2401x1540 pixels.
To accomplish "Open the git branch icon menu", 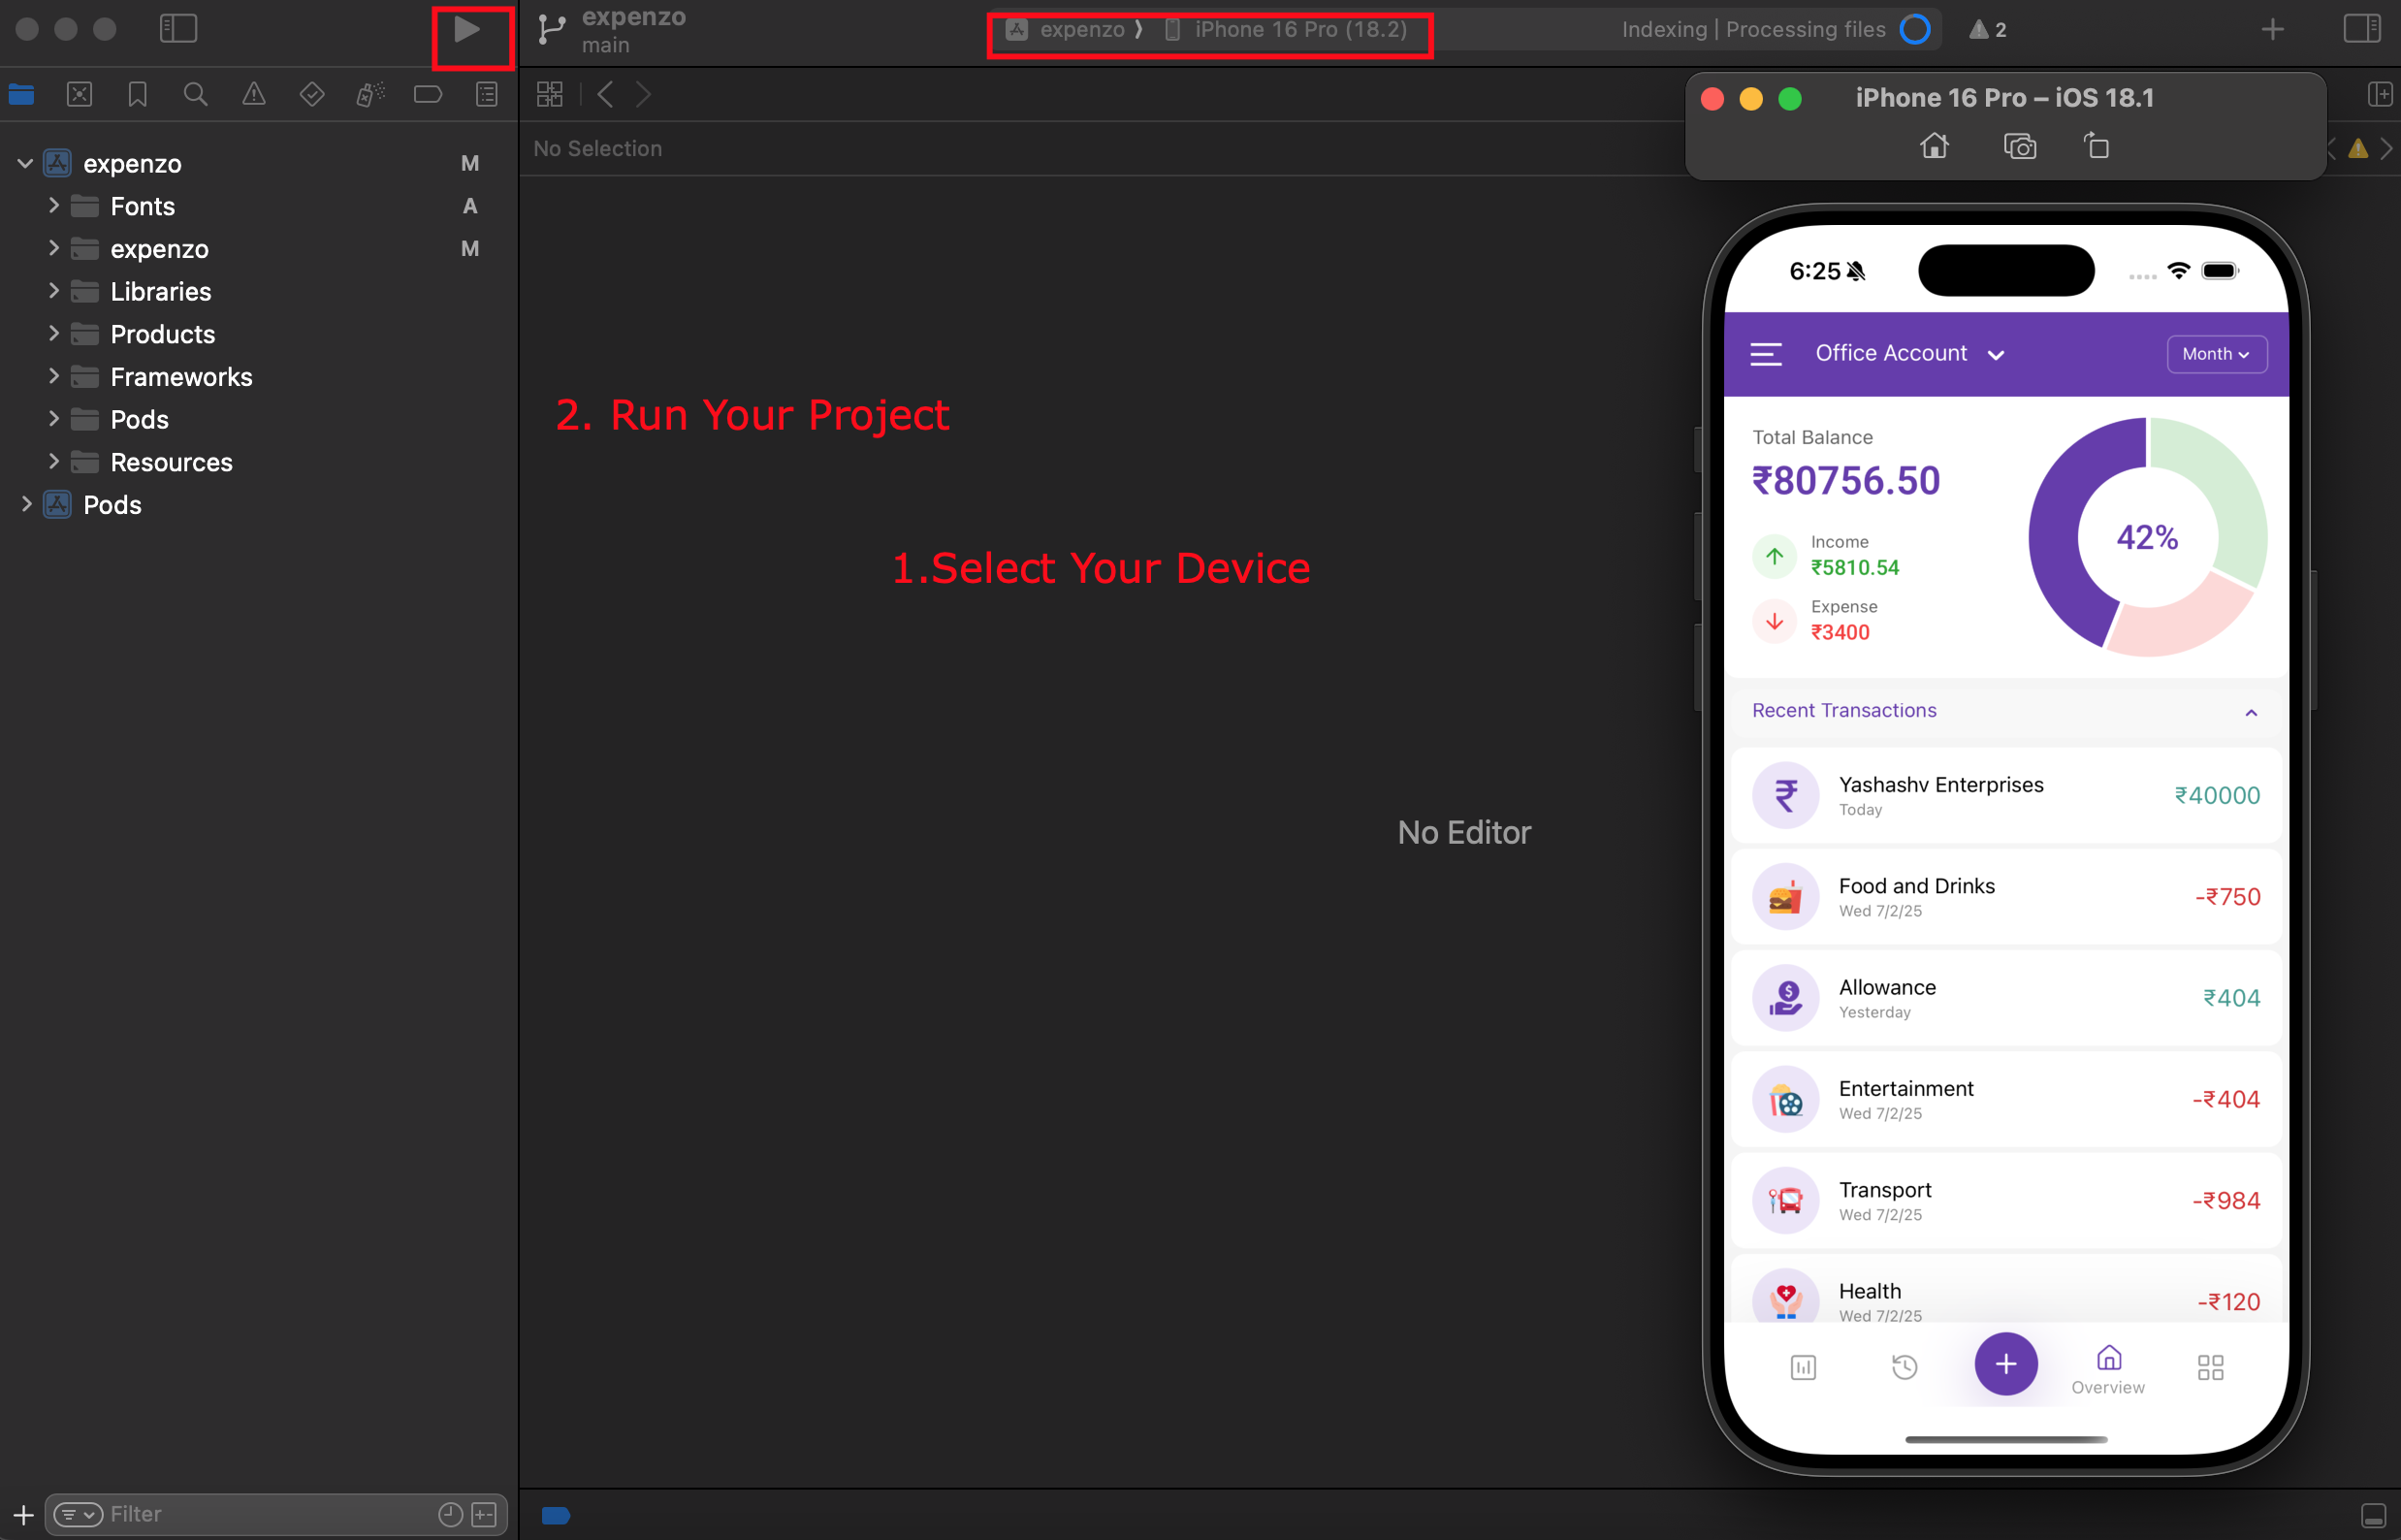I will tap(551, 30).
